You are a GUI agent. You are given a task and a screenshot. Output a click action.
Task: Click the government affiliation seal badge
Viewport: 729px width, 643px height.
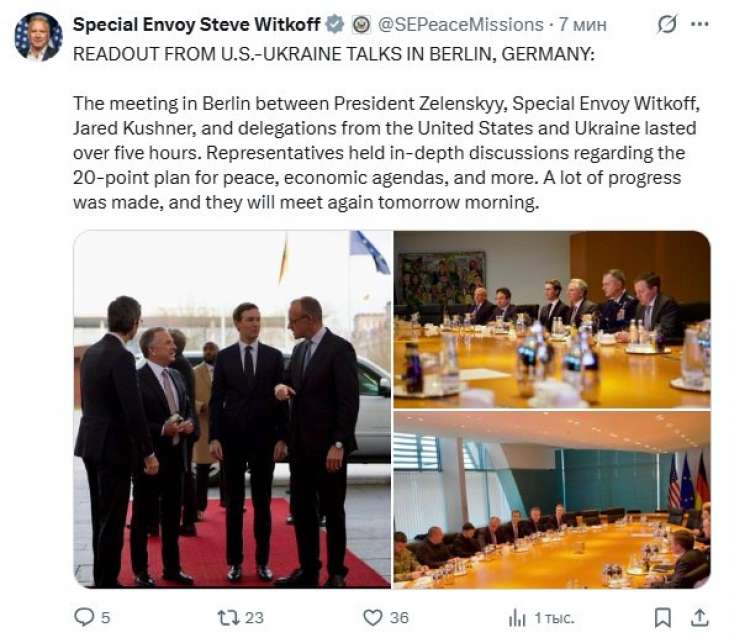361,23
